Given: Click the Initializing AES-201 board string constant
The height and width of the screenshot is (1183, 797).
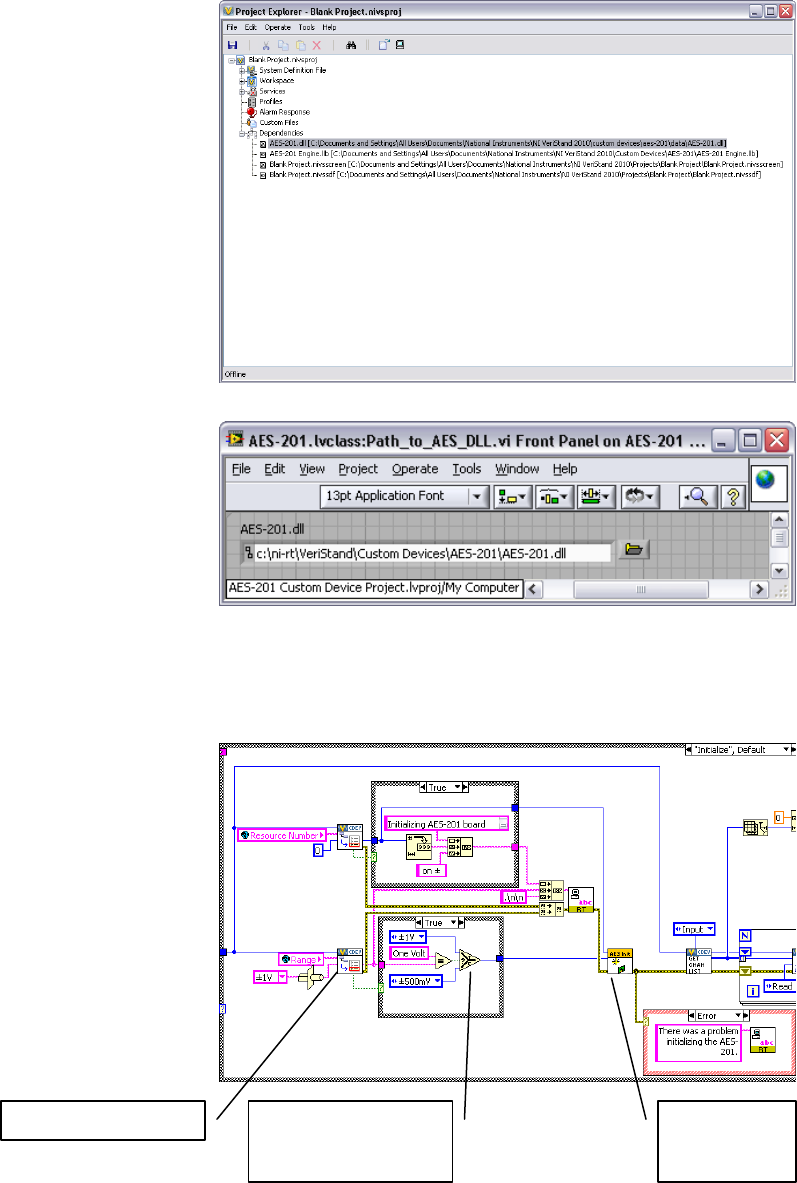Looking at the screenshot, I should pyautogui.click(x=447, y=824).
